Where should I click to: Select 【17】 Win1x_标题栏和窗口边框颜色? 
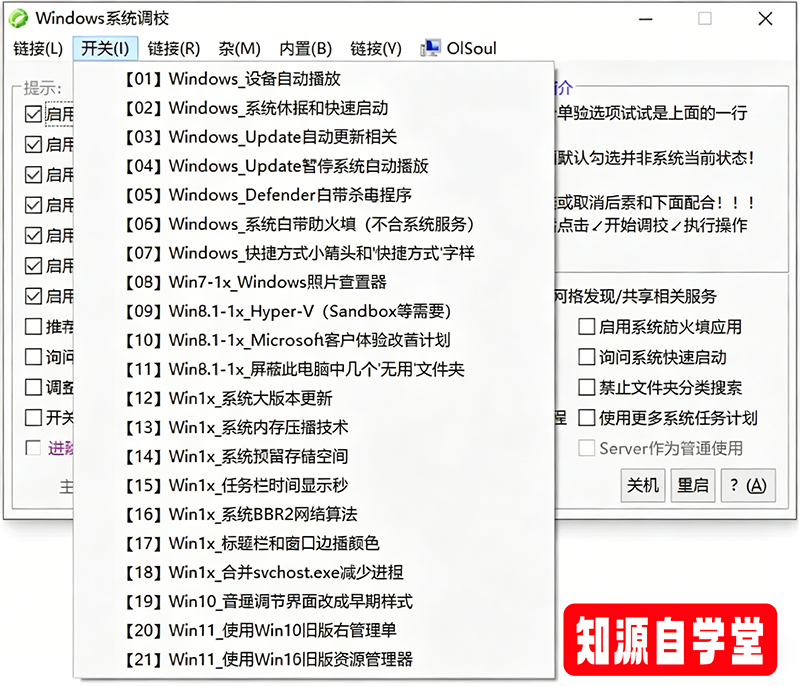[x=314, y=544]
